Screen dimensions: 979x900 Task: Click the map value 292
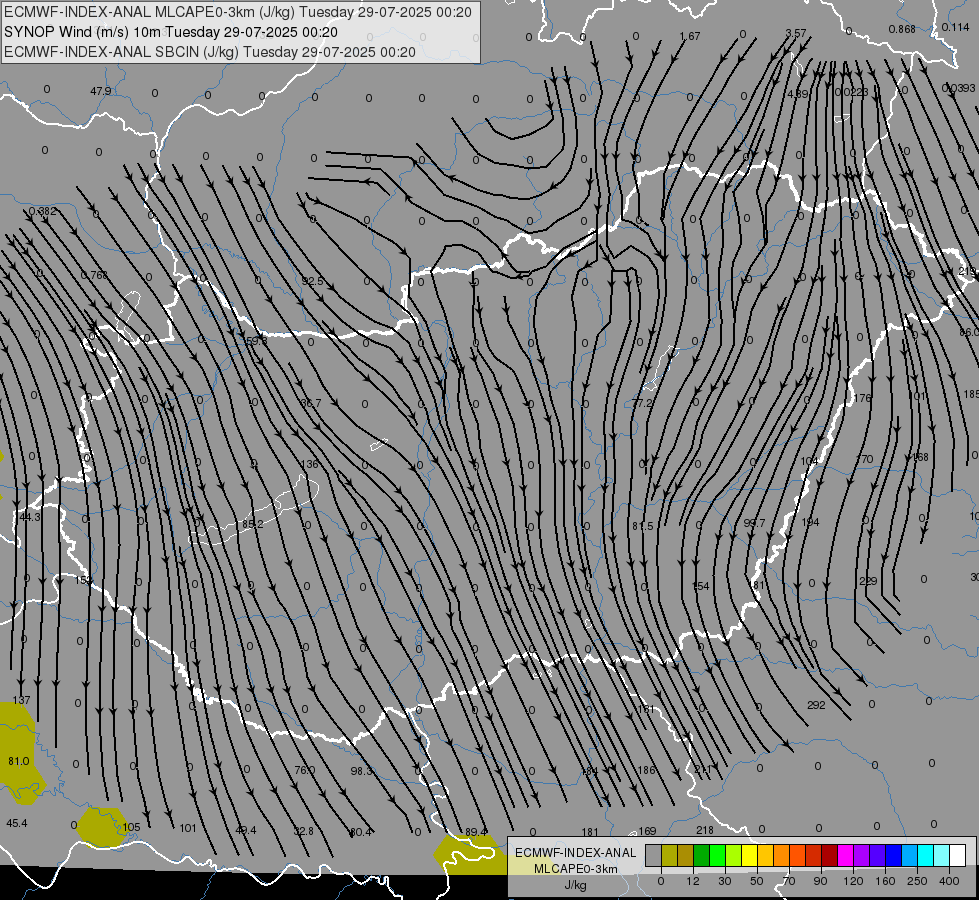816,705
